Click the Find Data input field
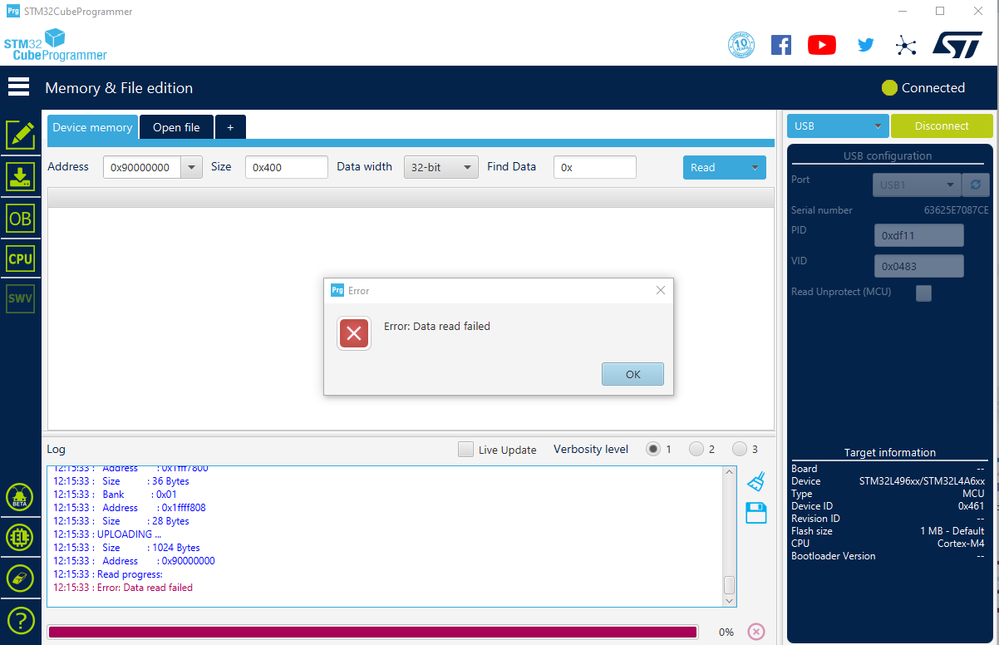 tap(595, 168)
